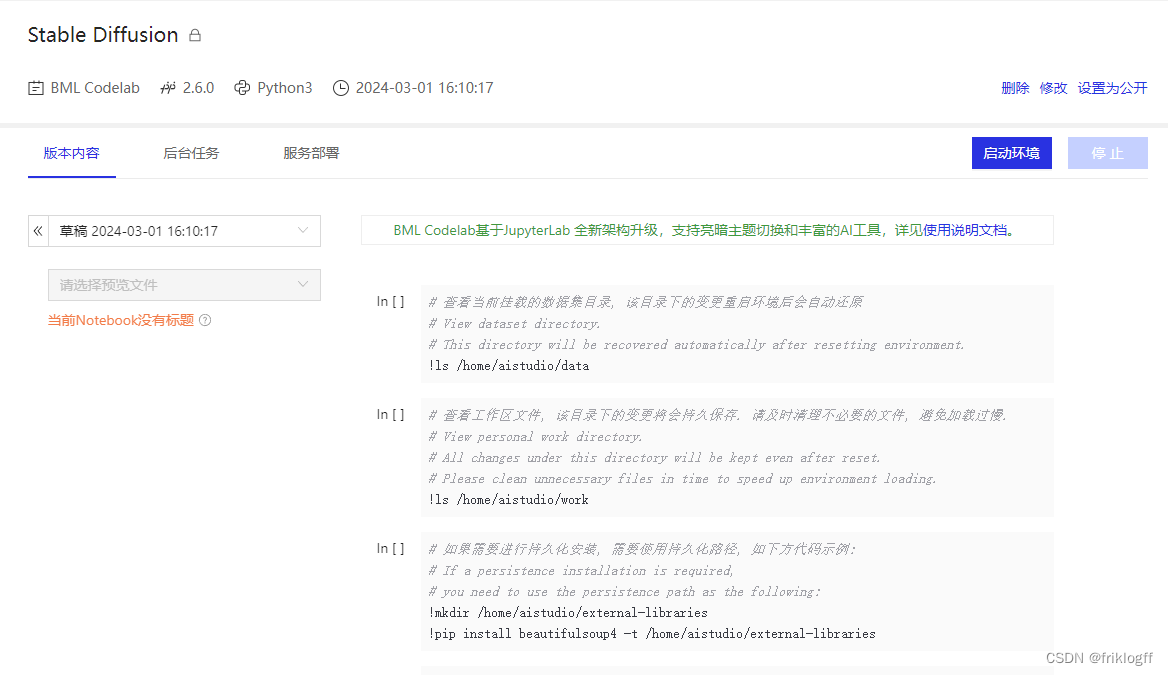This screenshot has height=675, width=1168.
Task: Click the line !ls /home/aistudio/work
Action: point(509,500)
